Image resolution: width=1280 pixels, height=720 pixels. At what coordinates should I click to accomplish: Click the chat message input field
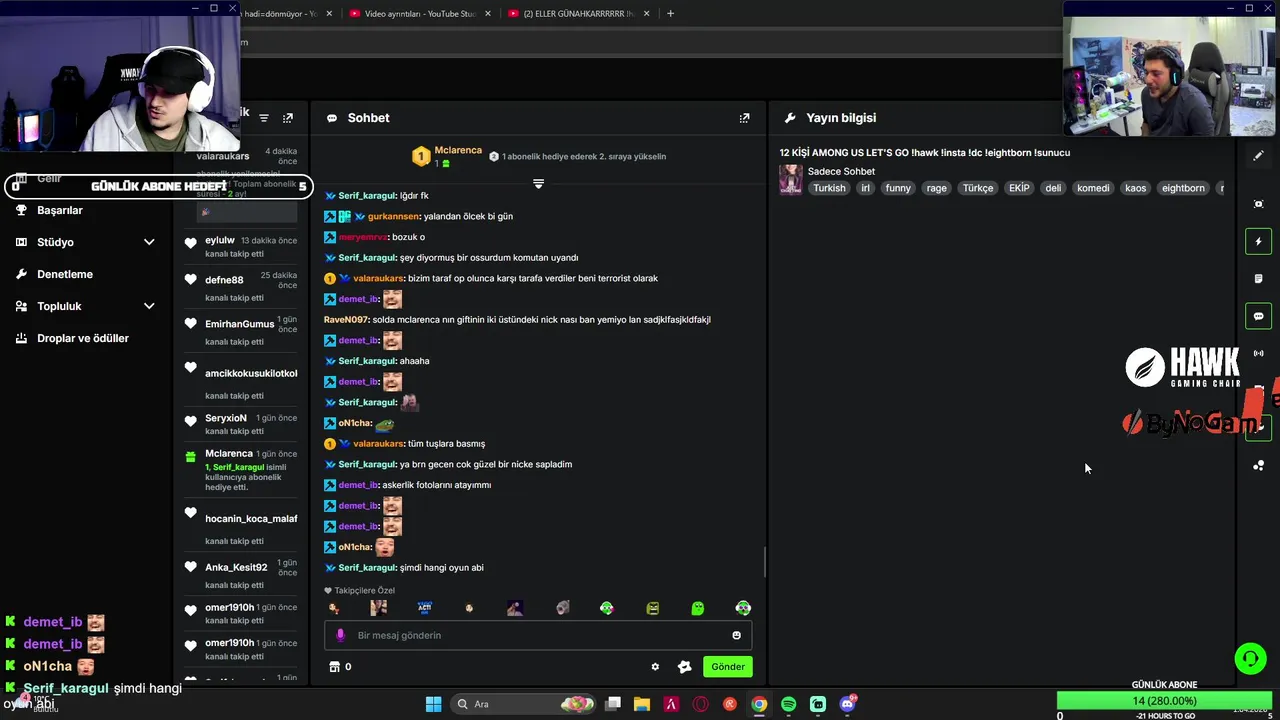[538, 635]
